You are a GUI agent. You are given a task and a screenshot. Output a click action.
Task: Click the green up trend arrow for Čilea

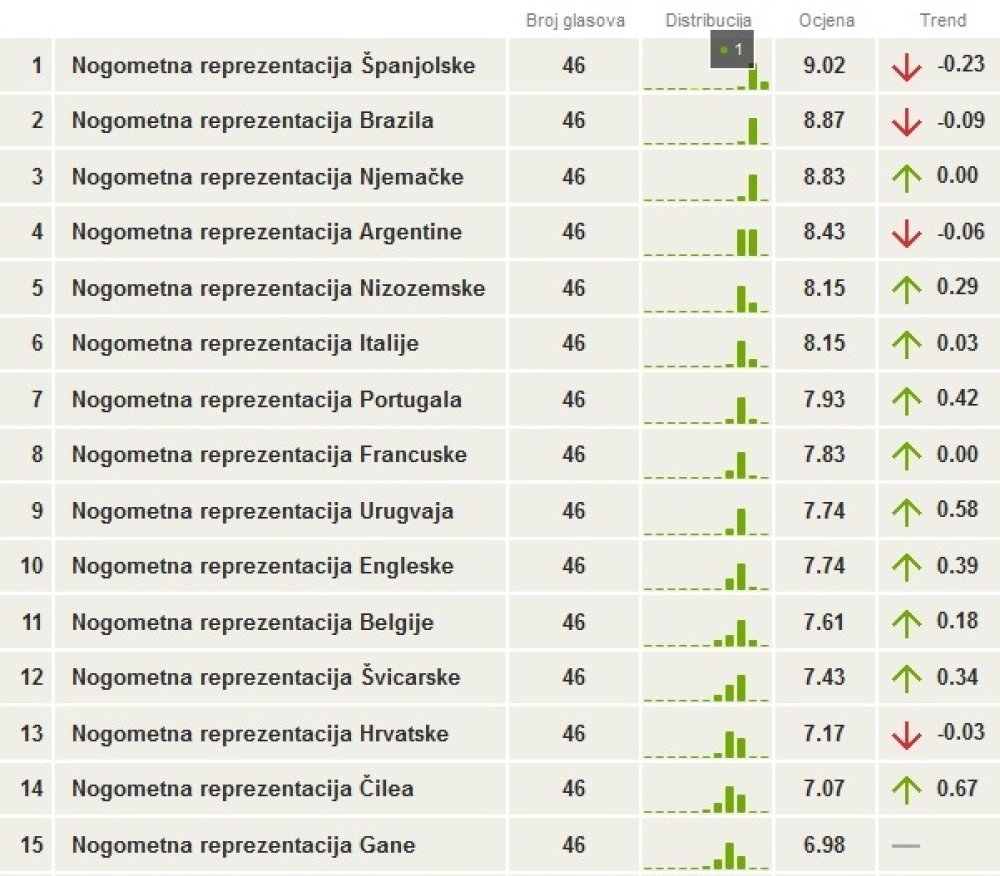click(906, 791)
